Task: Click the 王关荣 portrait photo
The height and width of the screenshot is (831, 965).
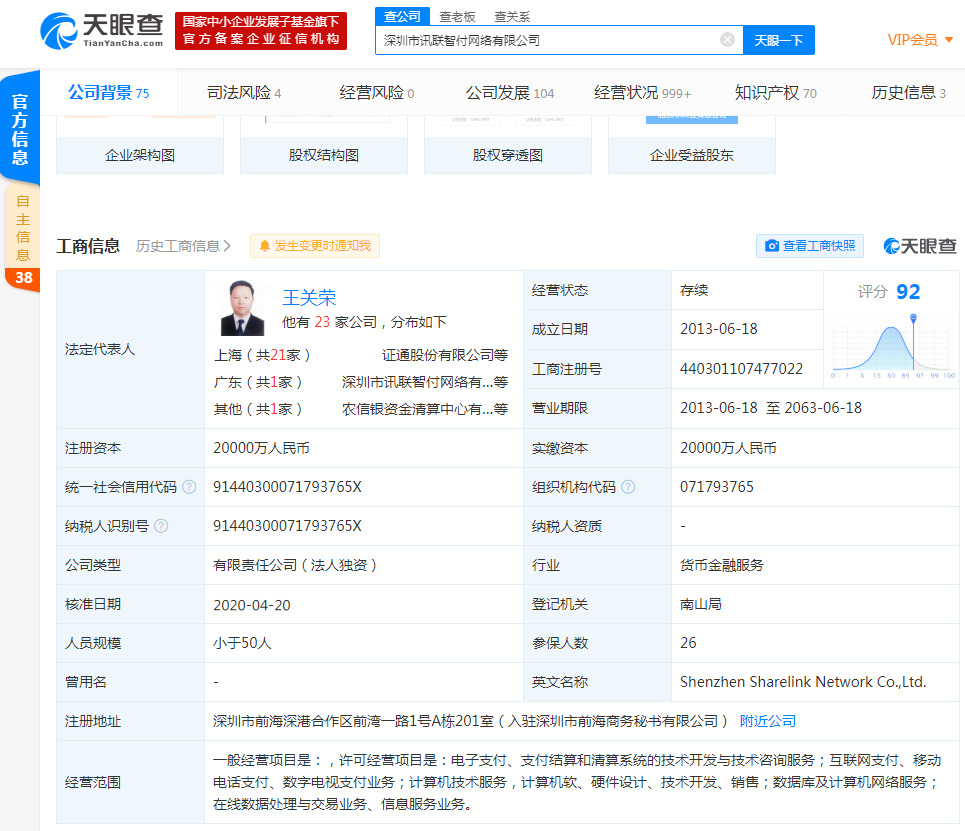Action: click(242, 308)
